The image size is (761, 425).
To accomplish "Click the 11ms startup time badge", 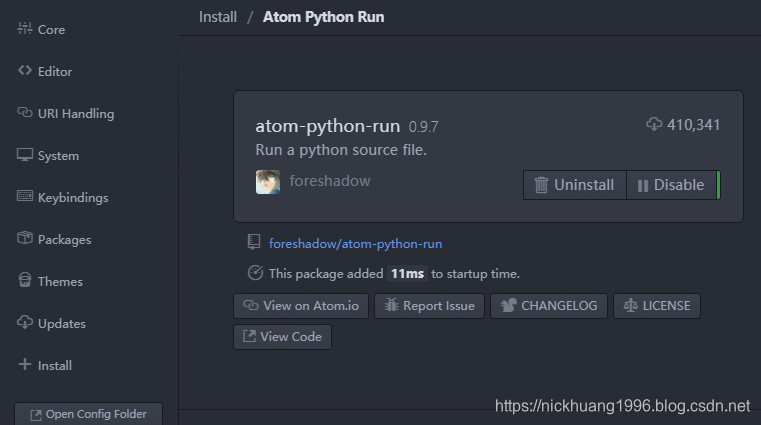I will click(x=408, y=274).
